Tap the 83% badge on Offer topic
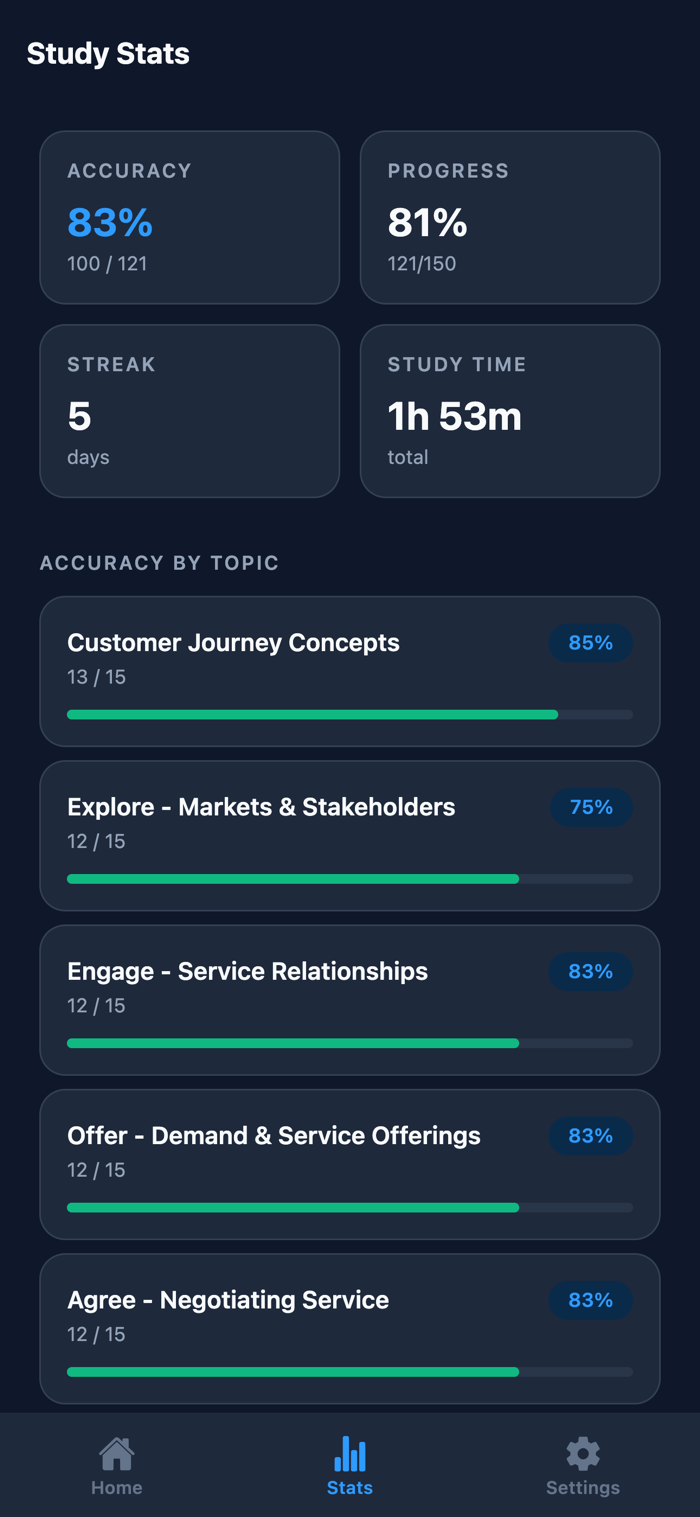Image resolution: width=700 pixels, height=1517 pixels. click(591, 1136)
